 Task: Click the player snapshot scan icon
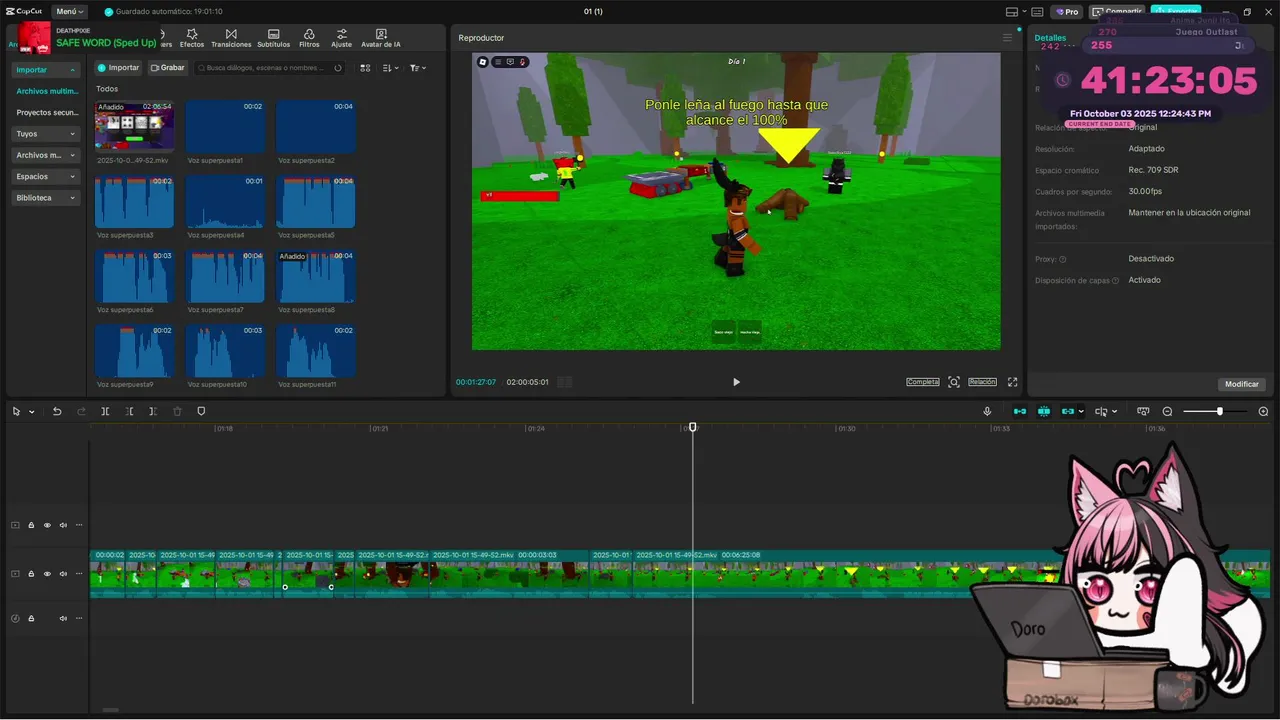954,382
